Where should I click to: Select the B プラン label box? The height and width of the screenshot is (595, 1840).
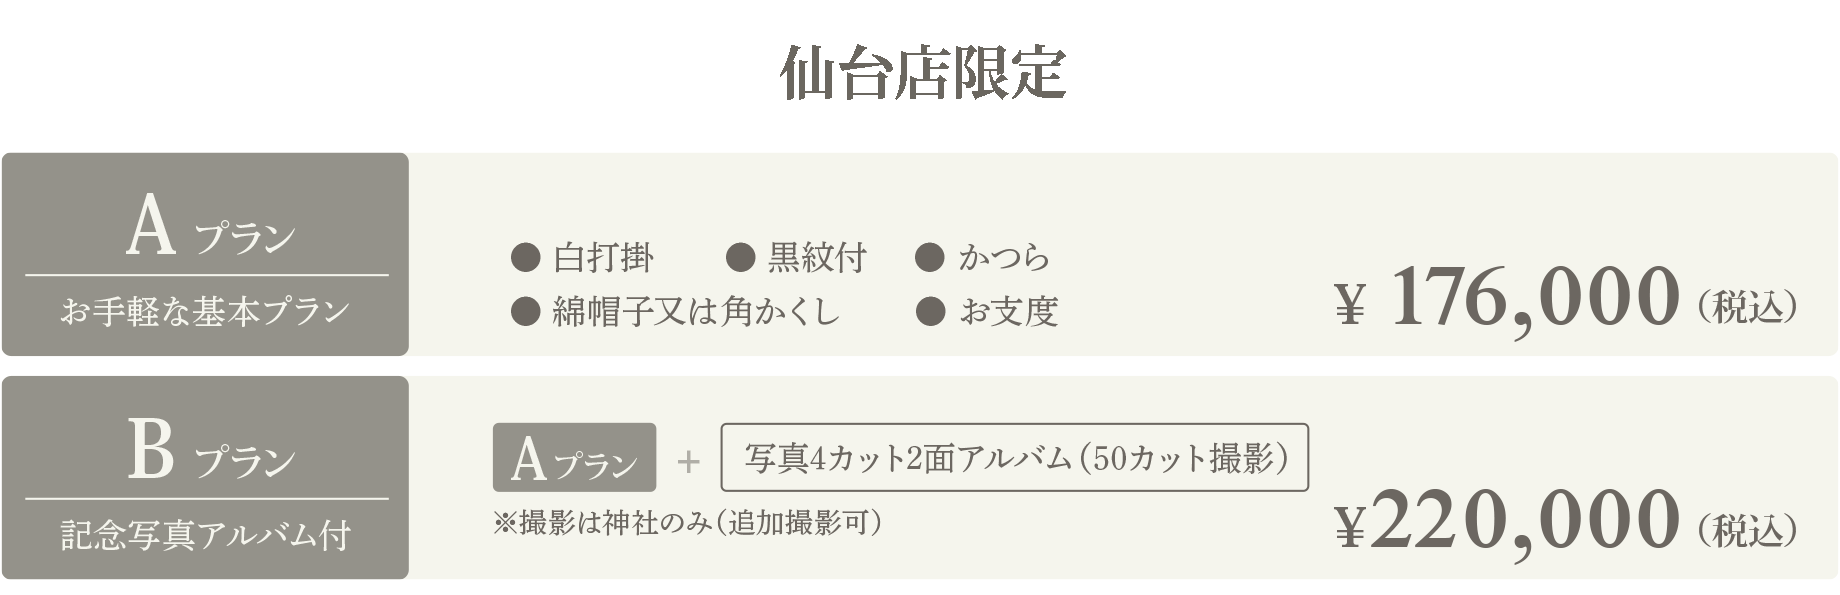coord(205,477)
